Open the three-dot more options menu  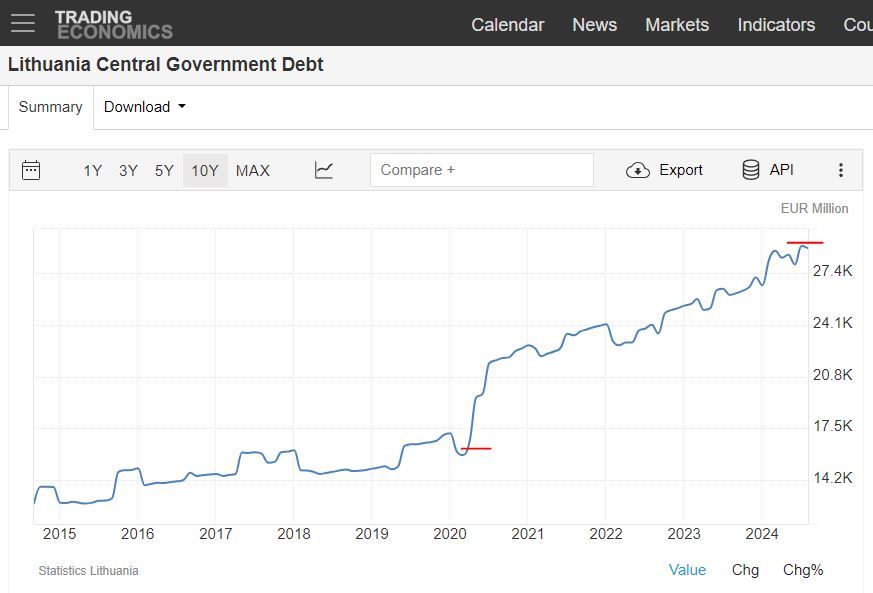coord(841,170)
